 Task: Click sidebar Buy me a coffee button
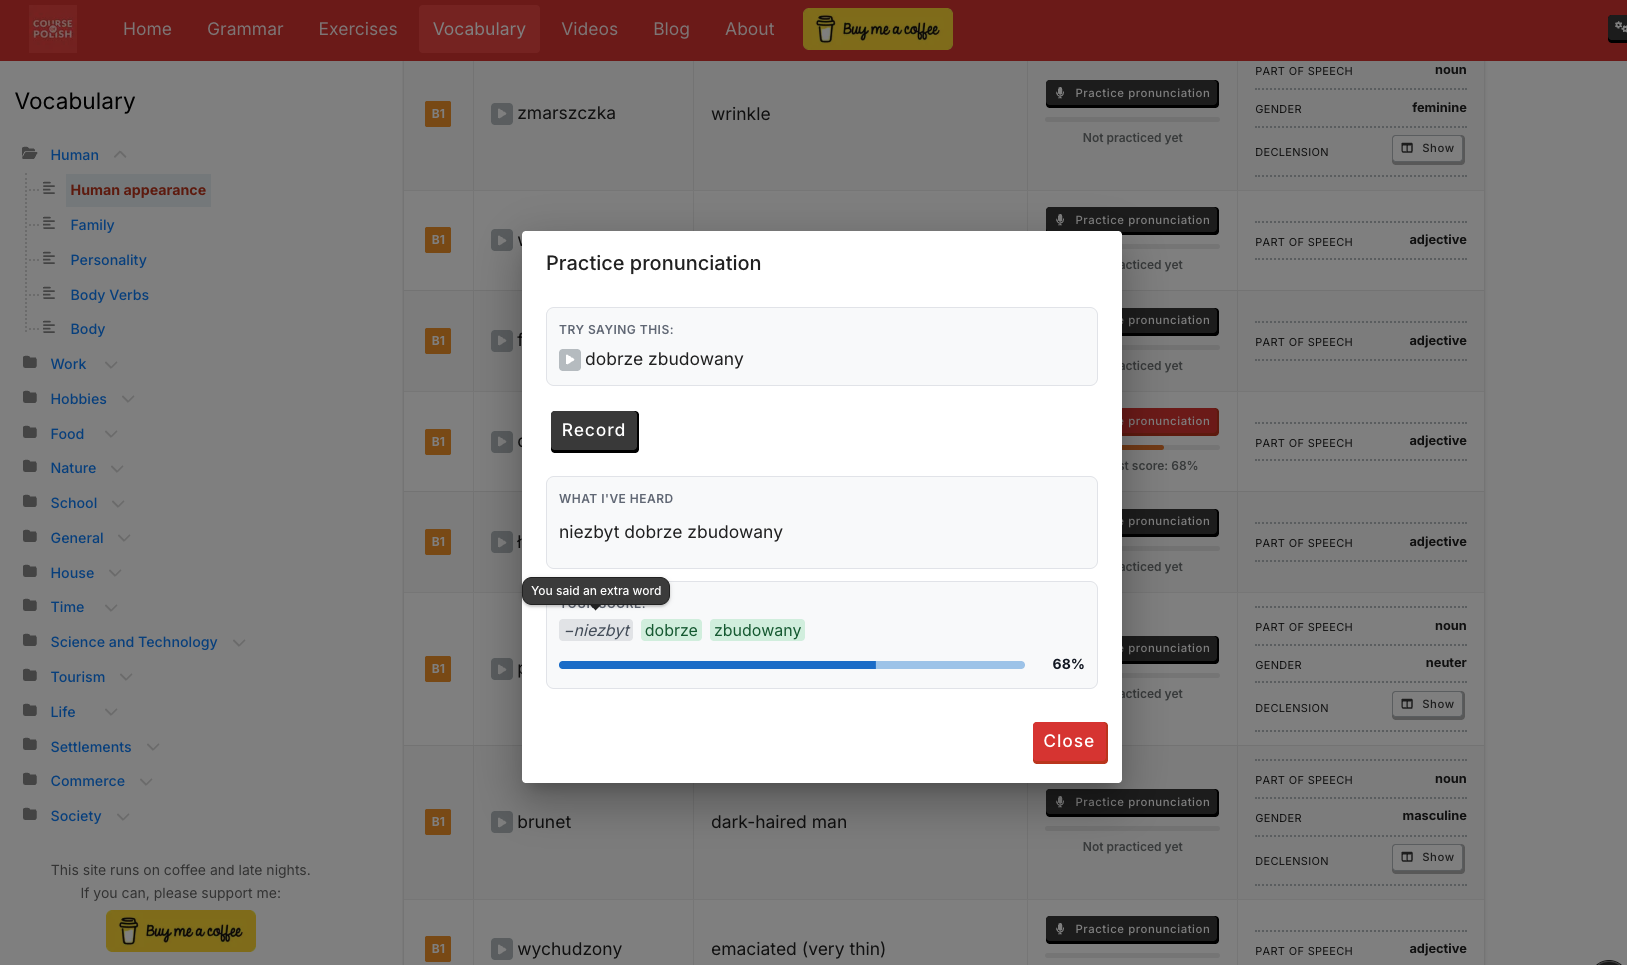point(181,931)
